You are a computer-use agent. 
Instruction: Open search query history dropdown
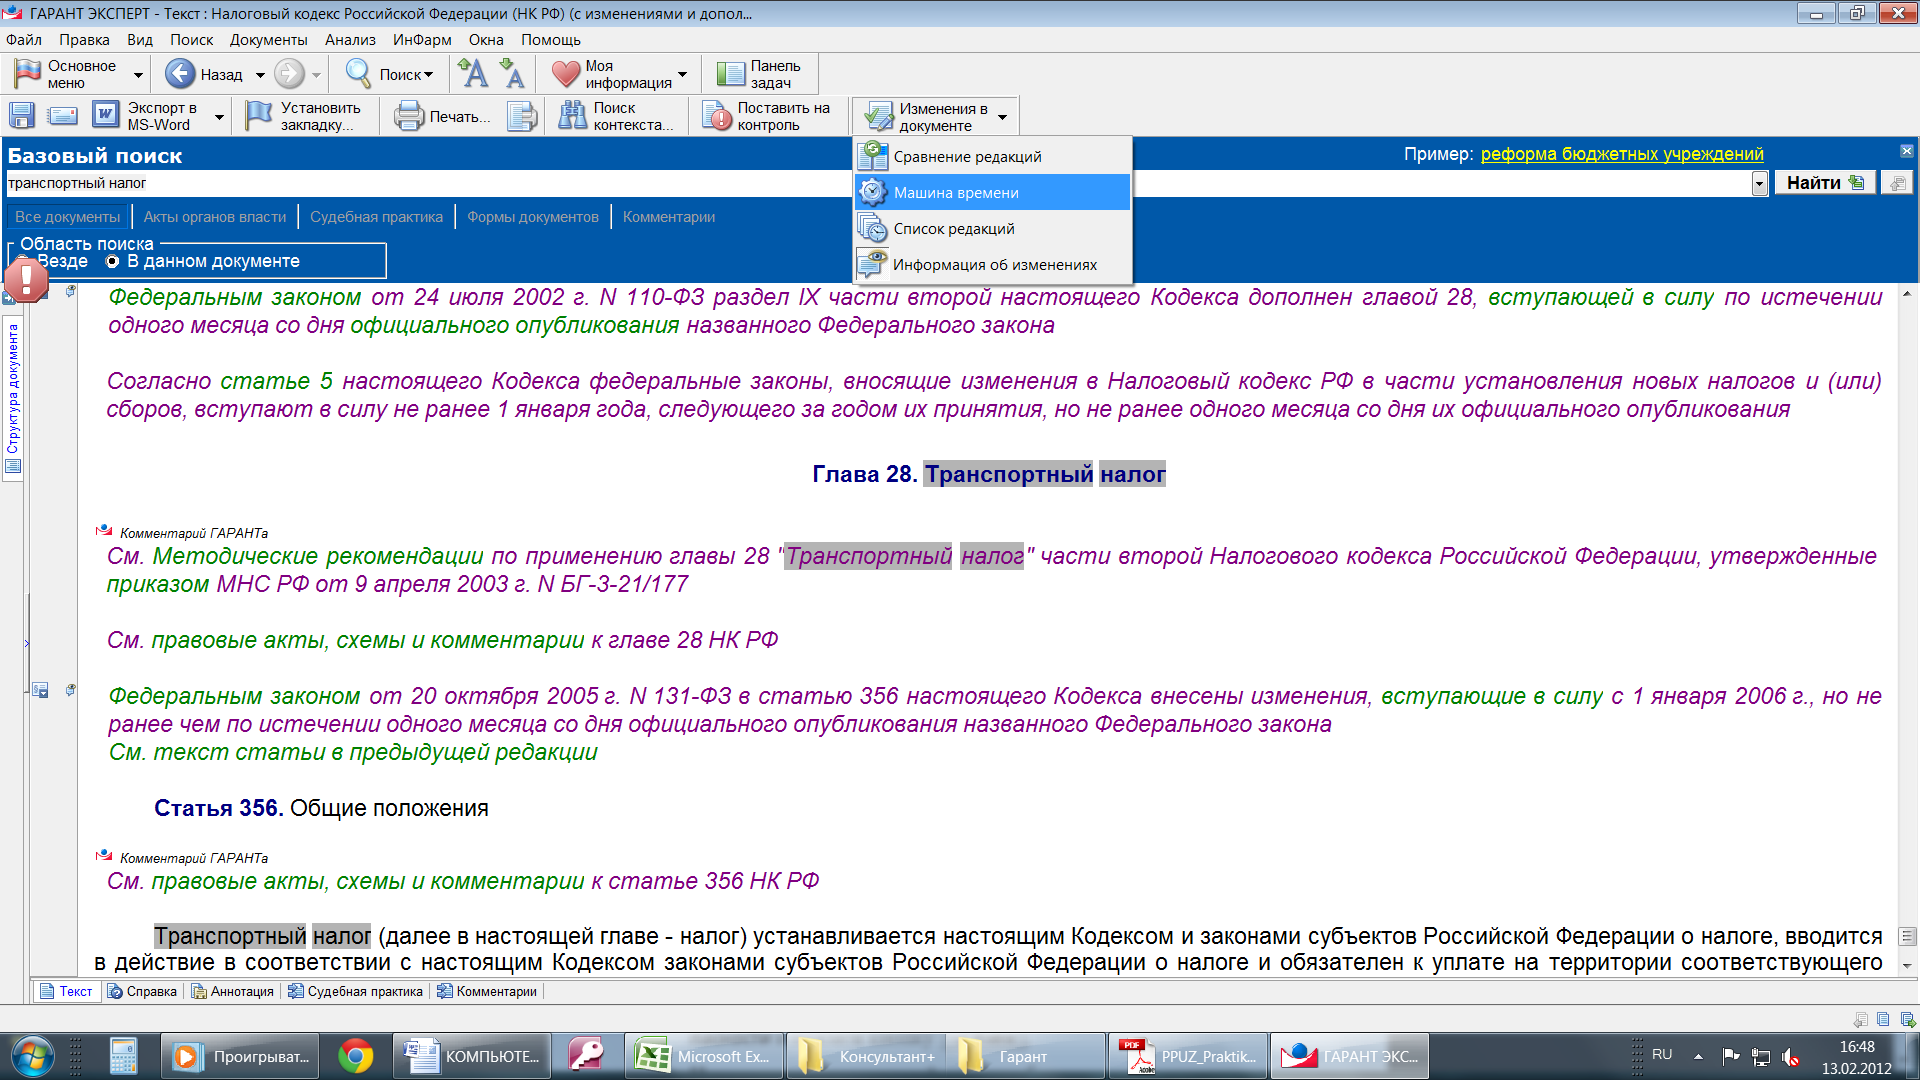coord(1760,183)
